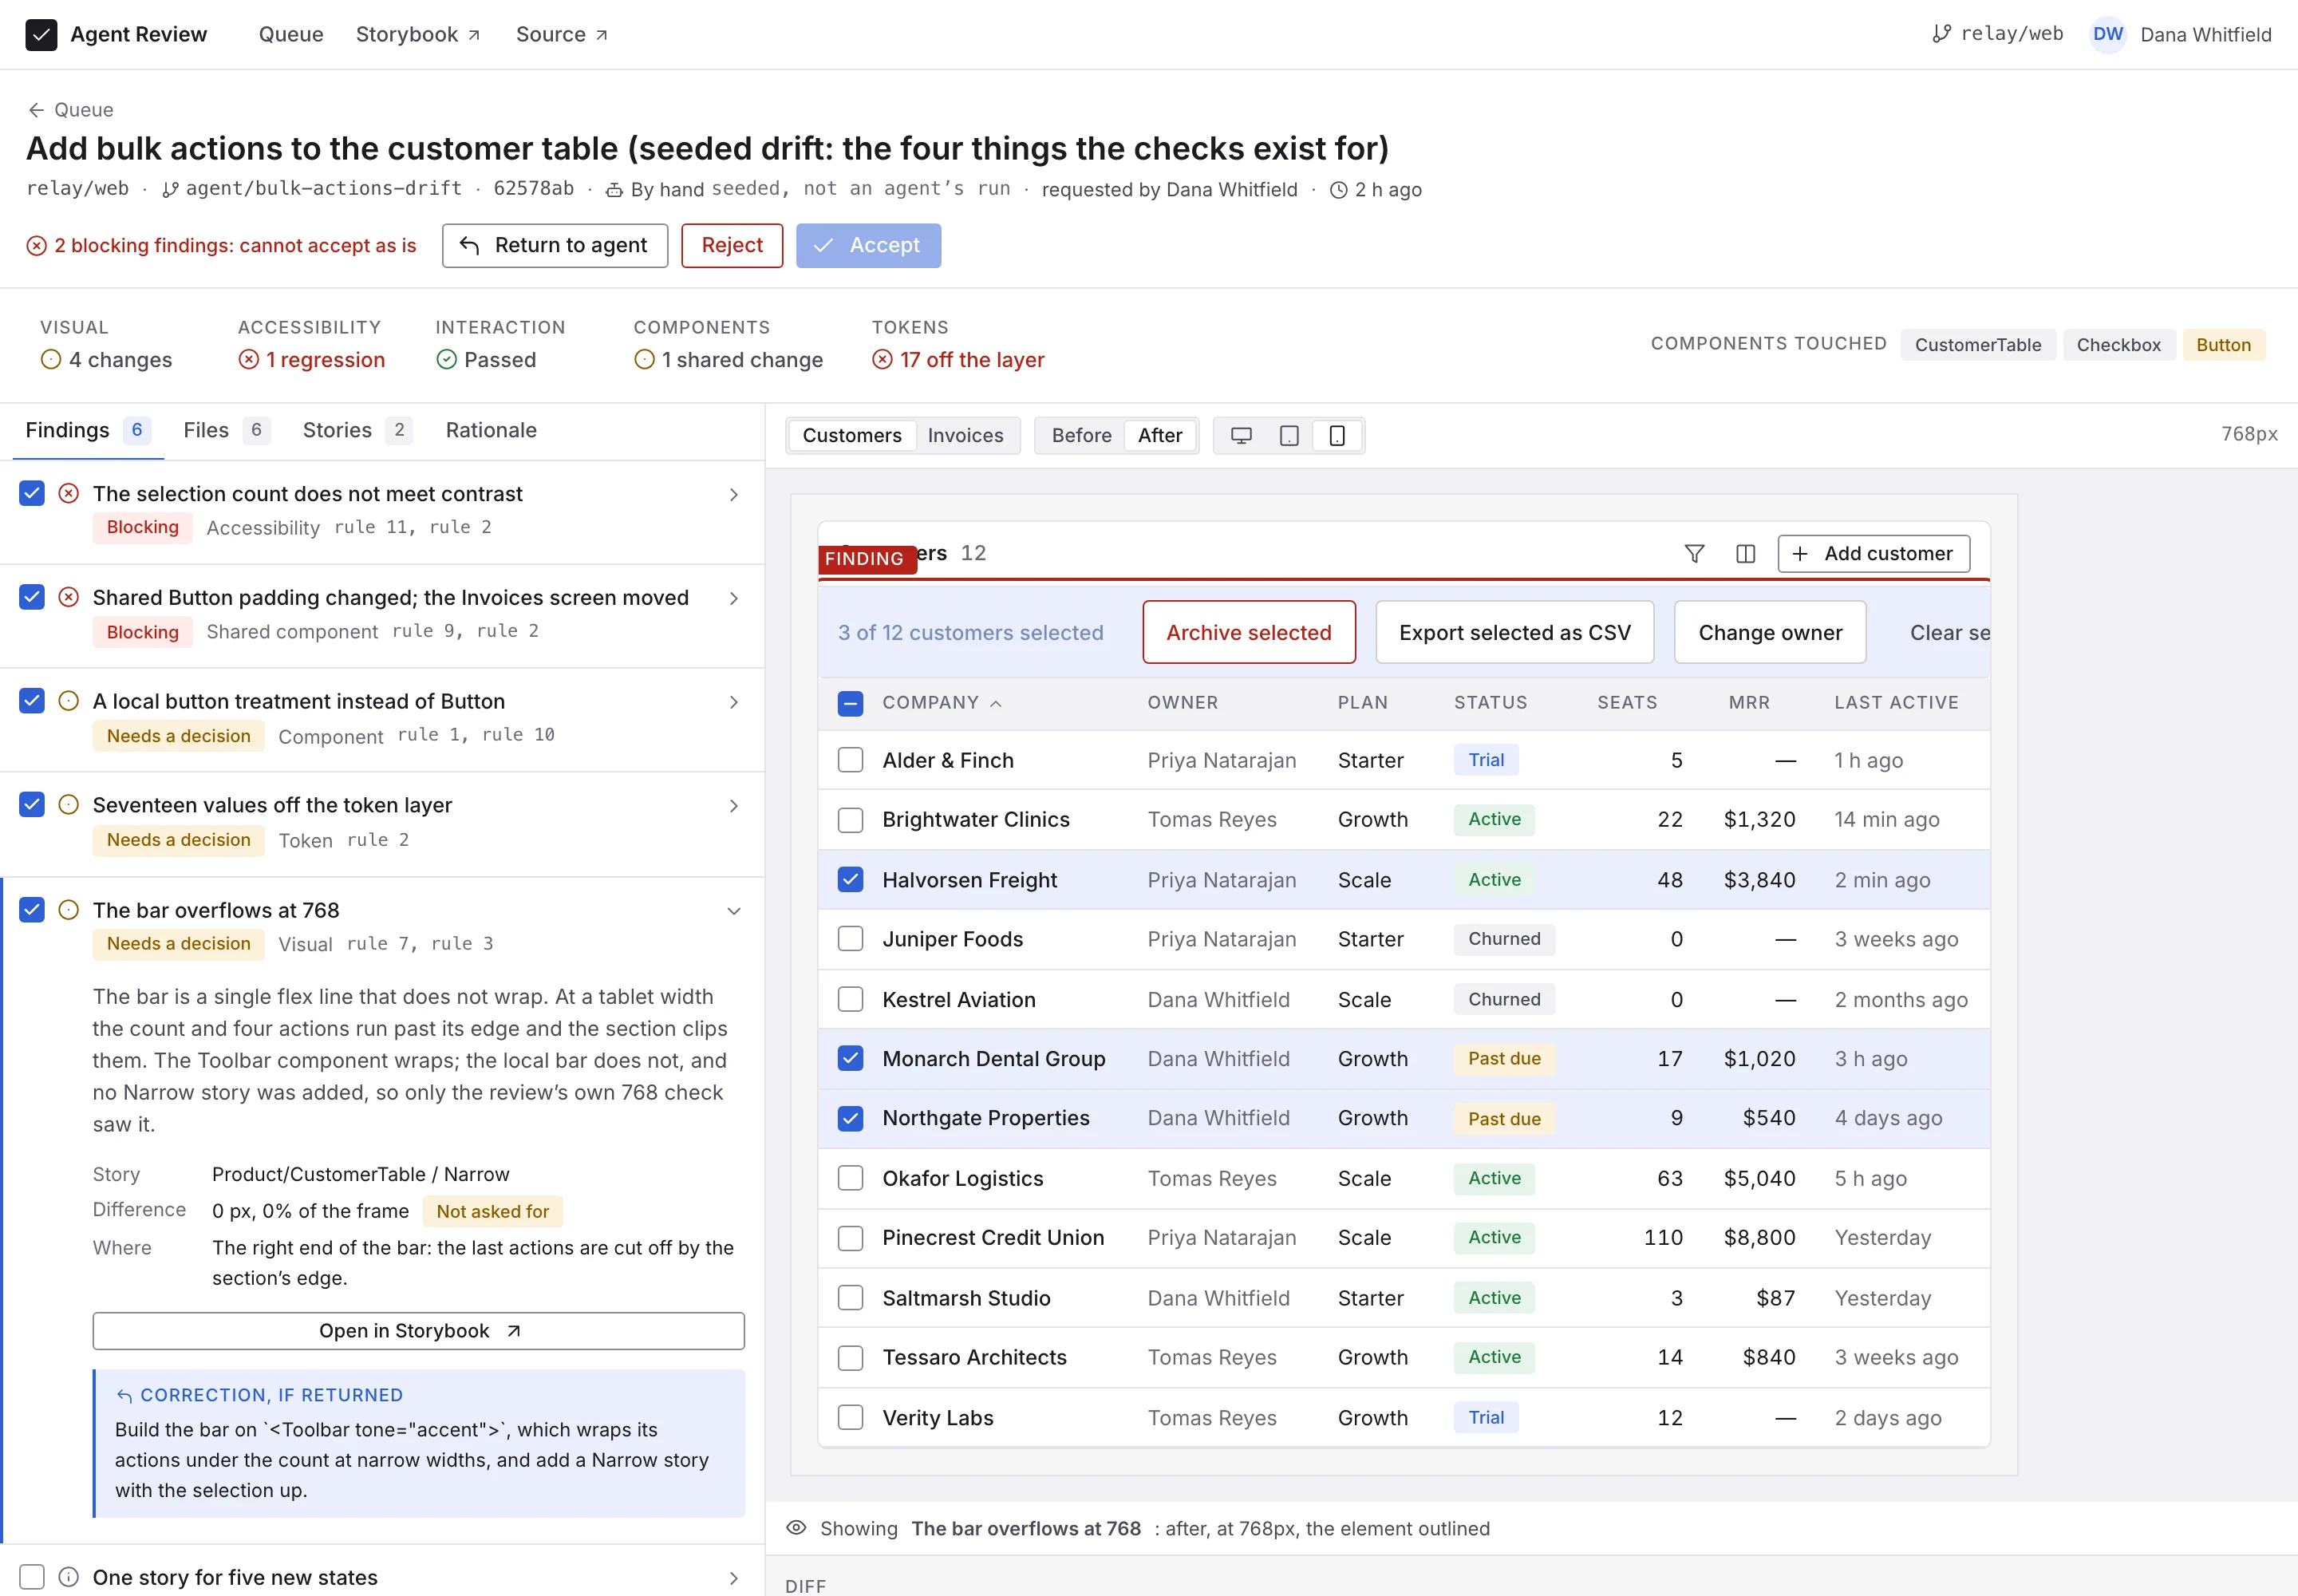The image size is (2298, 1596).
Task: Click the warning icon on local button finding
Action: point(69,701)
